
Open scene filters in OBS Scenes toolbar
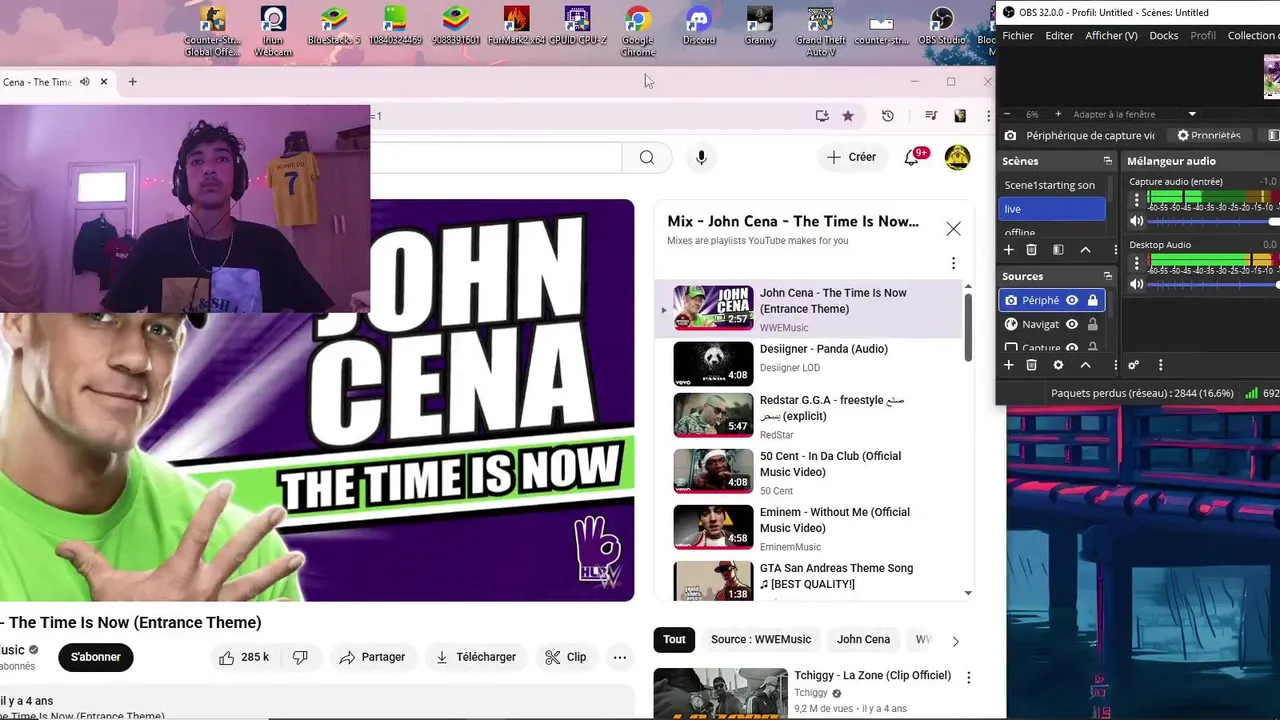(x=1058, y=250)
